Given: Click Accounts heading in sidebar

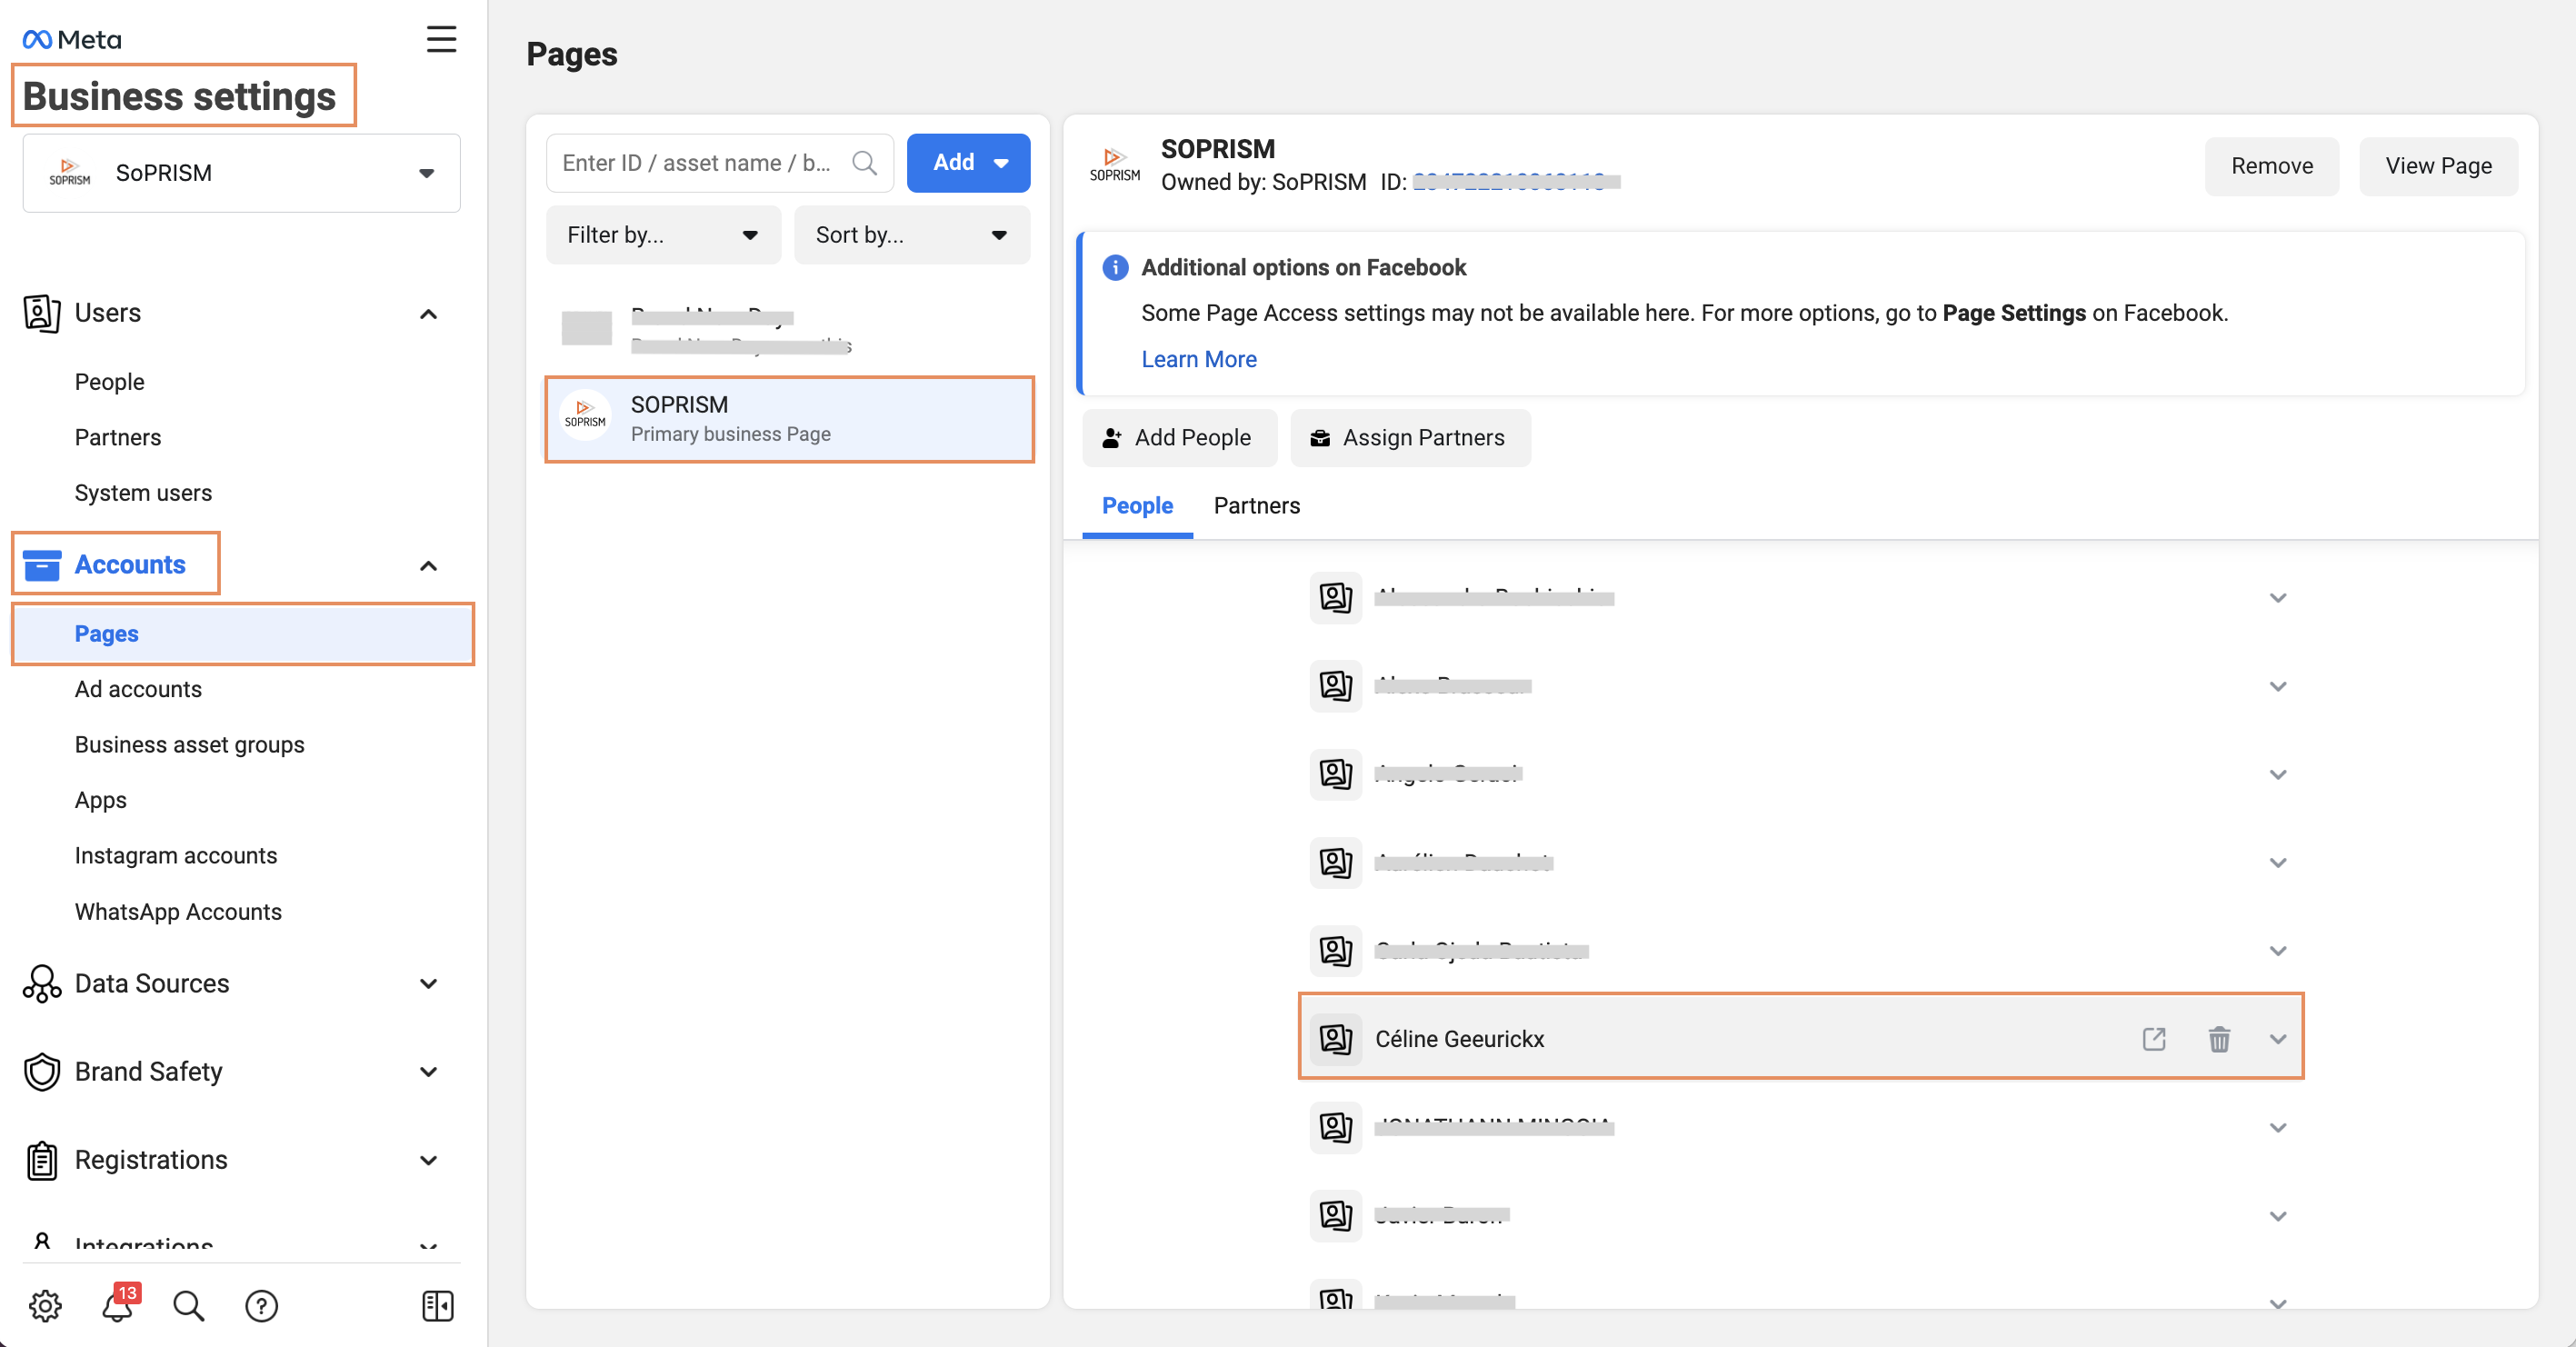Looking at the screenshot, I should pyautogui.click(x=130, y=564).
